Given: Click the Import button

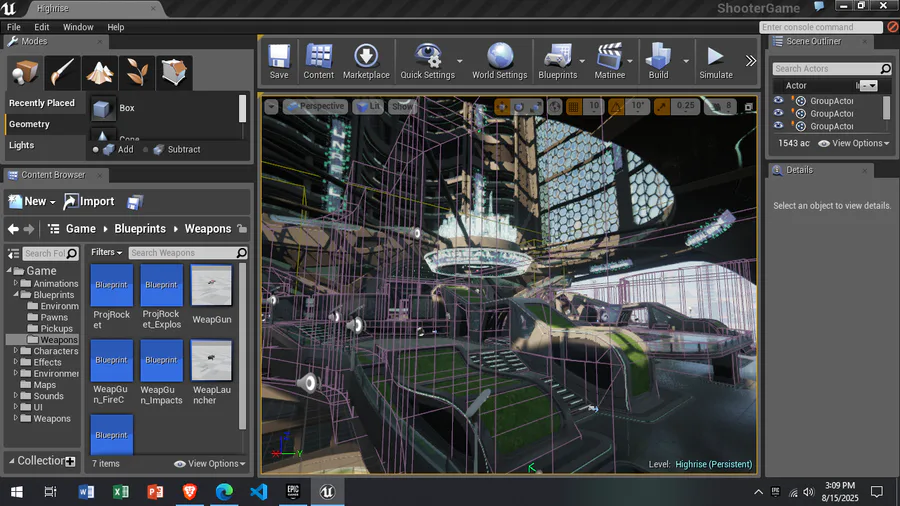Looking at the screenshot, I should (x=89, y=202).
